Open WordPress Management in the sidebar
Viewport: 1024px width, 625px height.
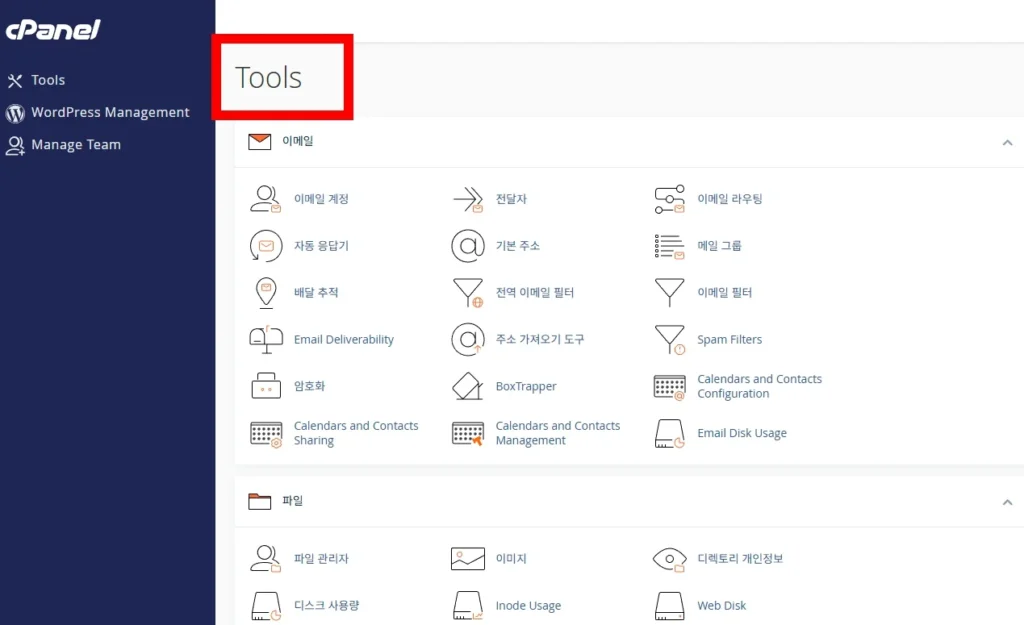pos(110,112)
